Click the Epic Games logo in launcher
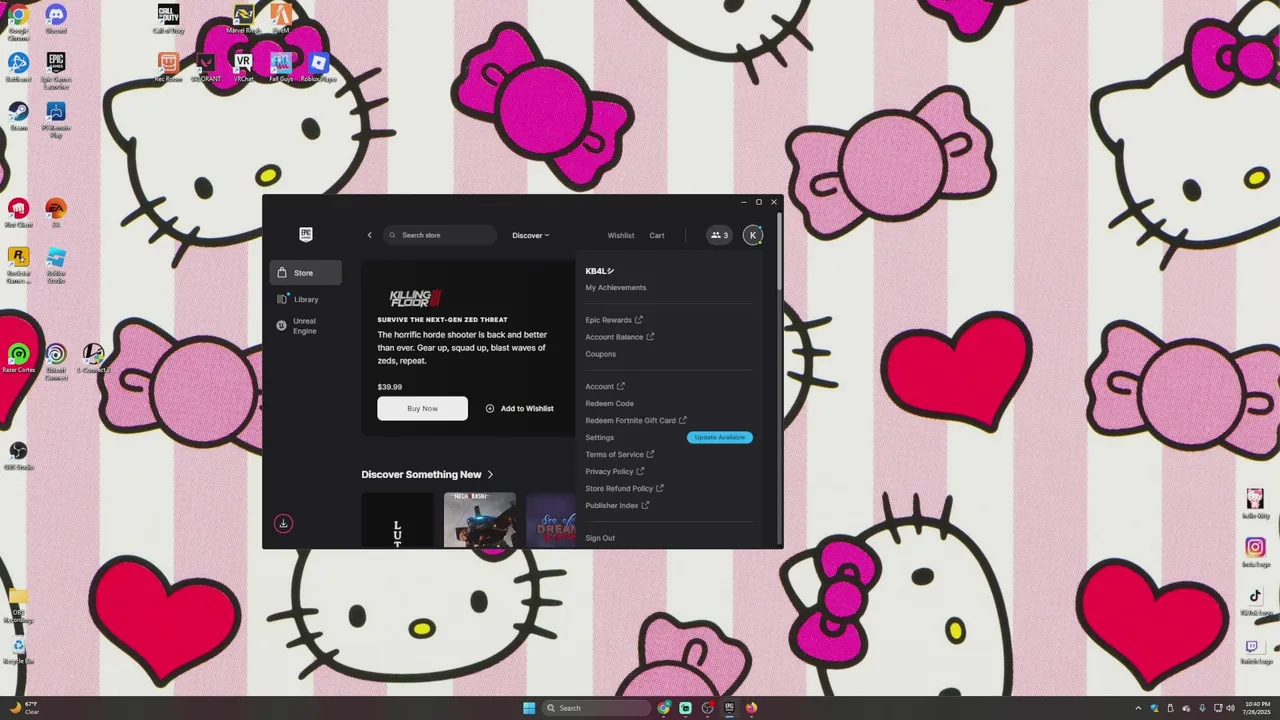The width and height of the screenshot is (1280, 720). (x=306, y=234)
